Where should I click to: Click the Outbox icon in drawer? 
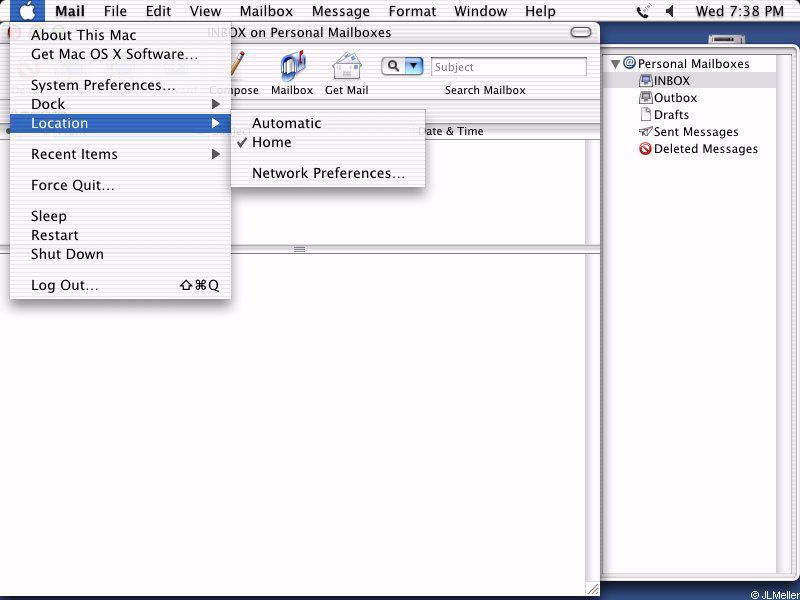point(646,97)
